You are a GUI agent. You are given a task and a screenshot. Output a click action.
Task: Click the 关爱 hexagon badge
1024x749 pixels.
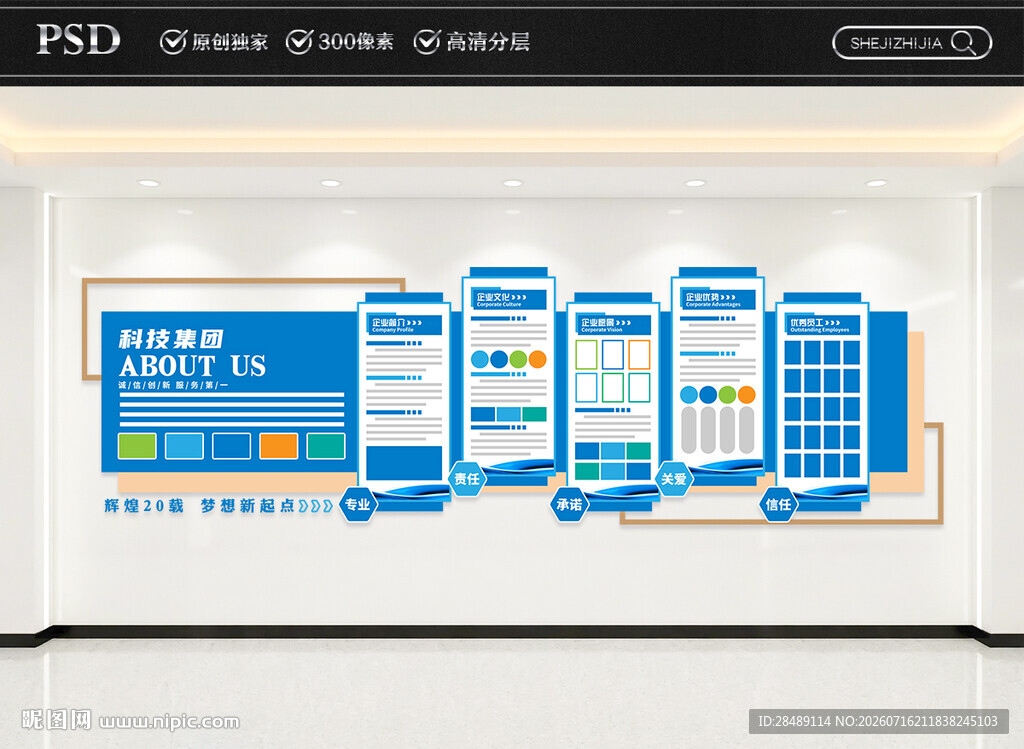point(674,479)
